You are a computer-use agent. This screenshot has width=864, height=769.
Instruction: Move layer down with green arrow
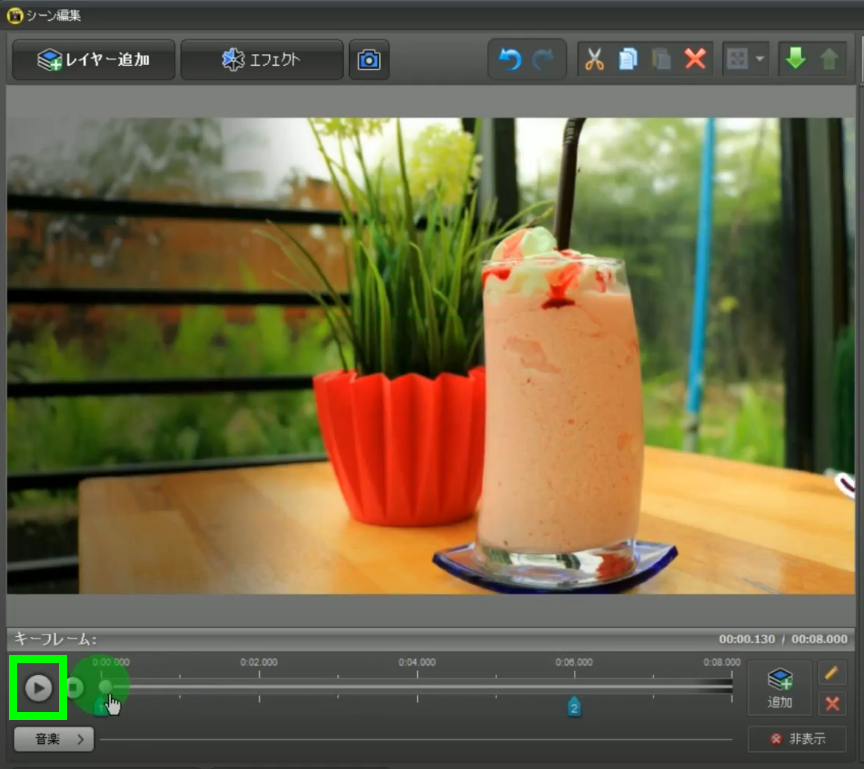[795, 60]
